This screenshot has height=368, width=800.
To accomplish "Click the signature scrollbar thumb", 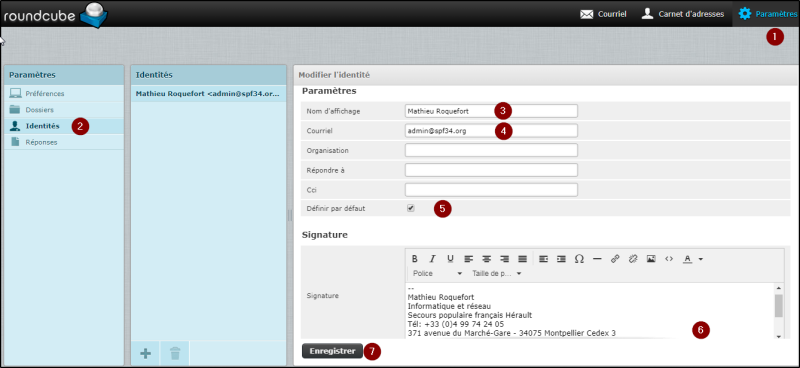I will click(779, 305).
